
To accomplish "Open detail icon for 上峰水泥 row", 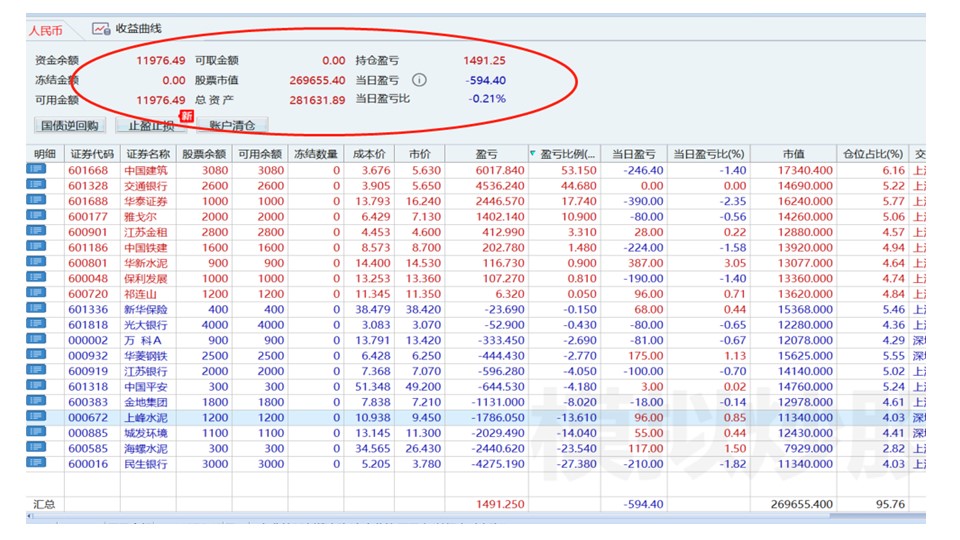I will point(36,416).
